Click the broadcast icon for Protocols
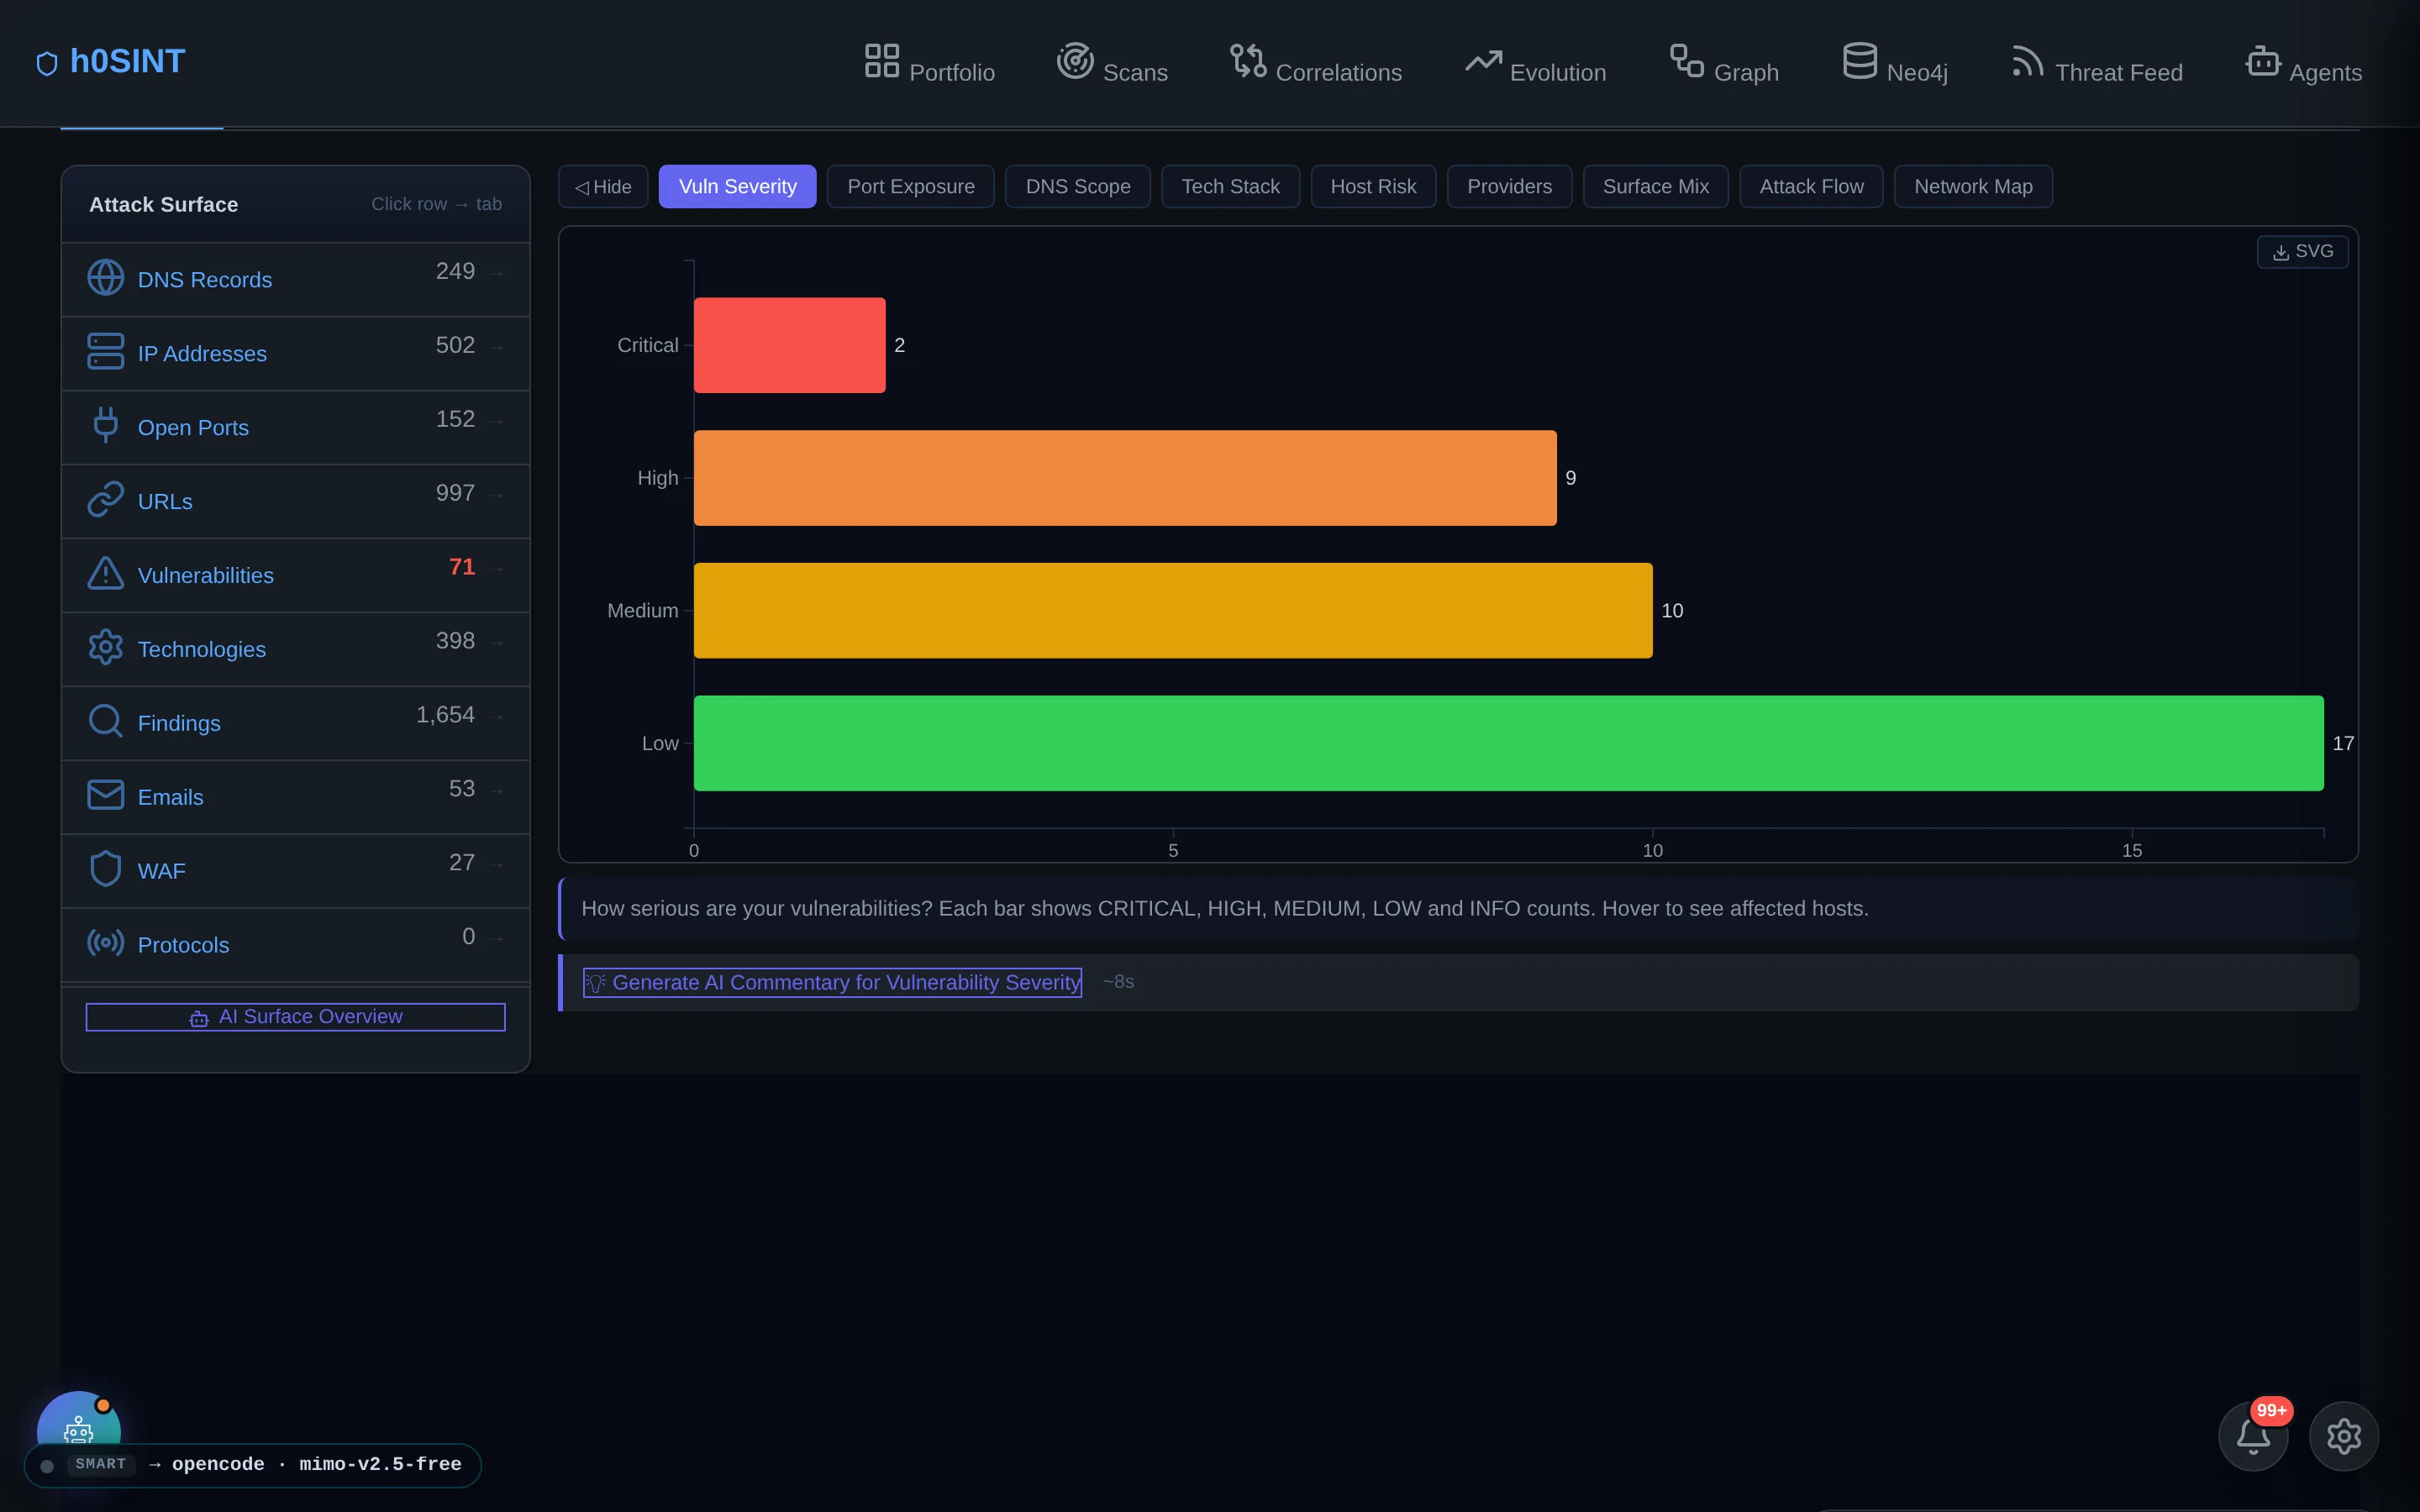Image resolution: width=2420 pixels, height=1512 pixels. click(105, 943)
